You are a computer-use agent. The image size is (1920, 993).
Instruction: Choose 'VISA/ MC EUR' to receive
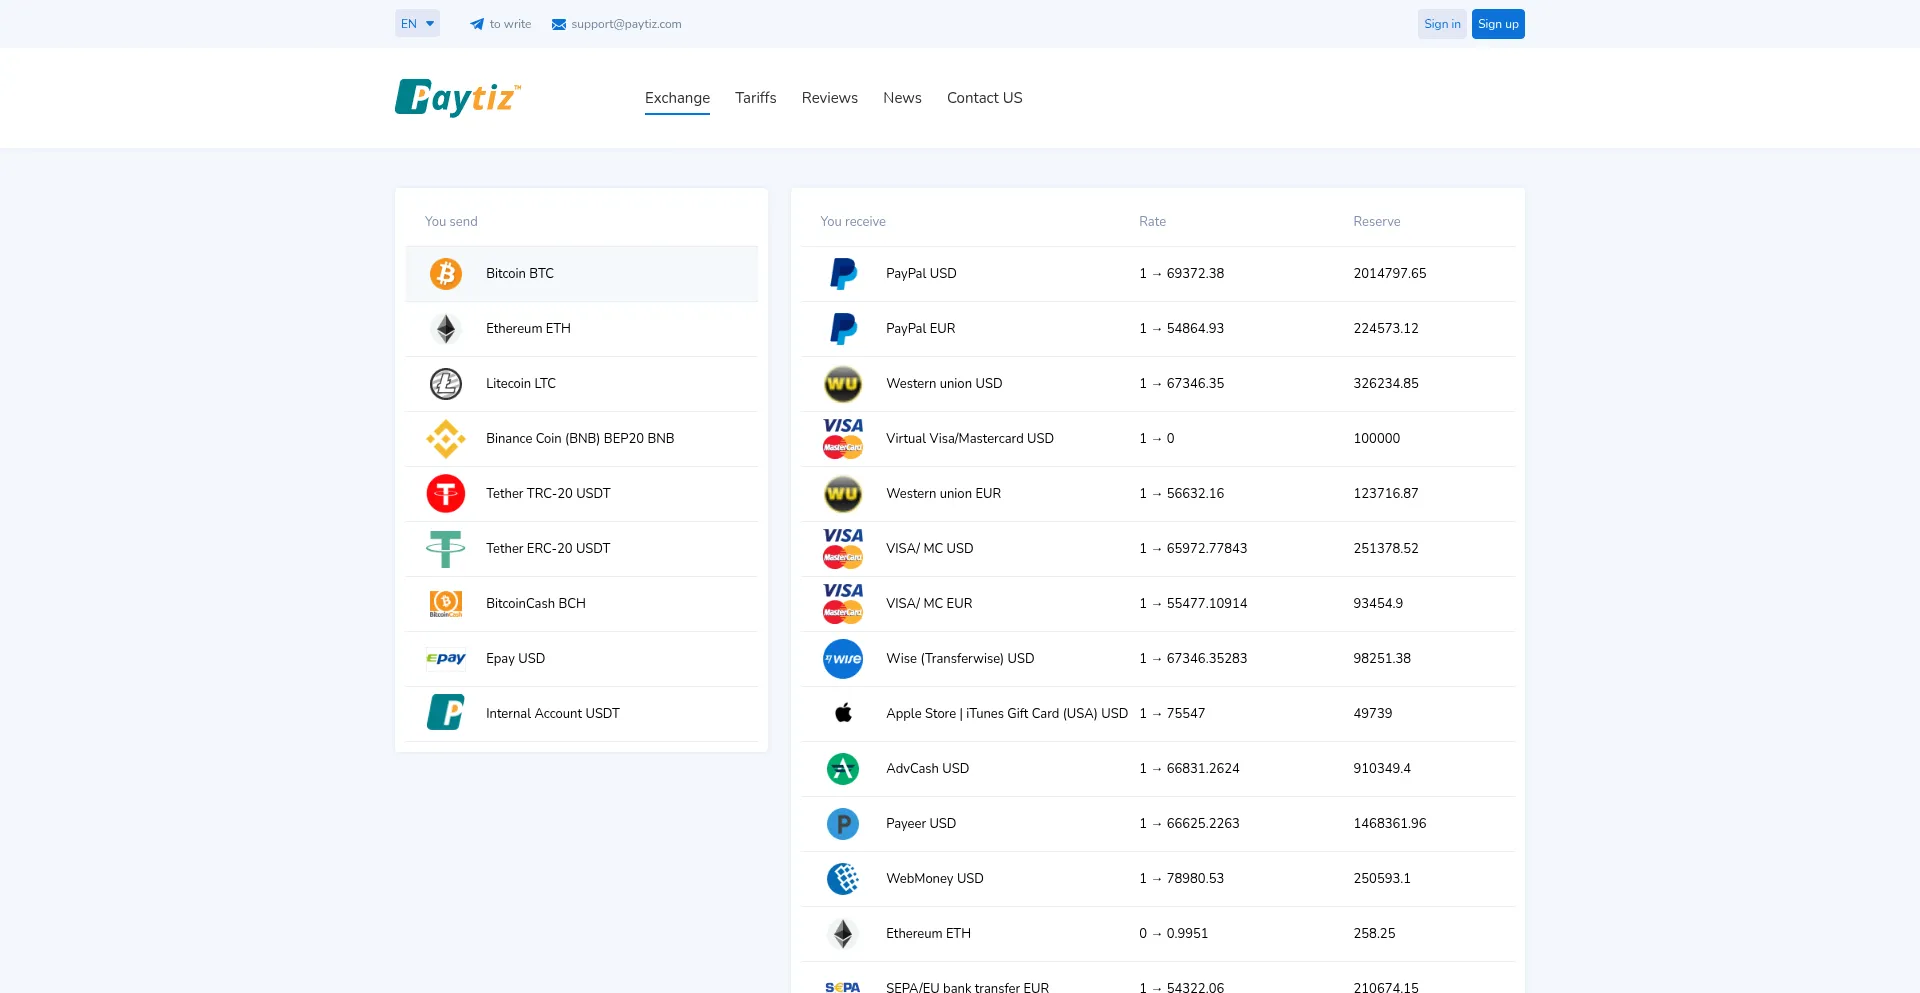pos(1158,604)
